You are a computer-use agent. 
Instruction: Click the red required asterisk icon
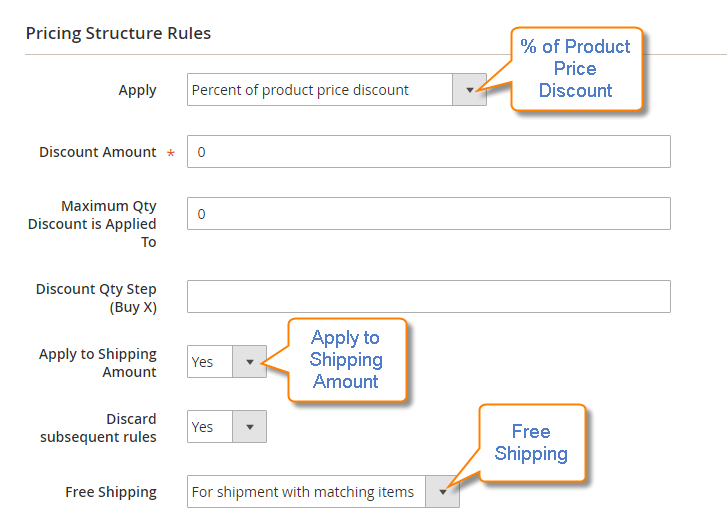point(170,154)
